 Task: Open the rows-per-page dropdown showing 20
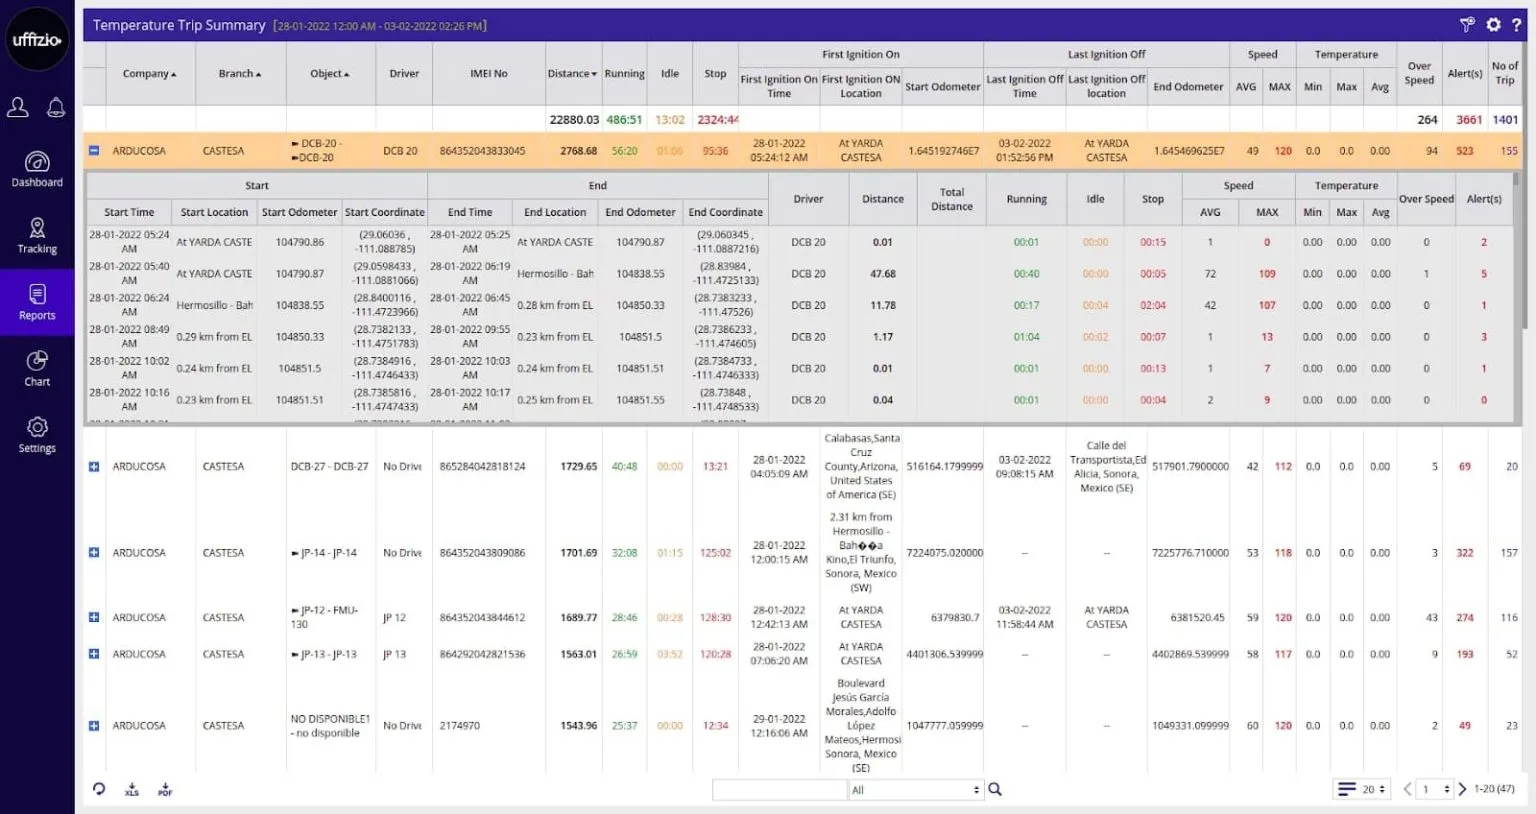(1364, 789)
